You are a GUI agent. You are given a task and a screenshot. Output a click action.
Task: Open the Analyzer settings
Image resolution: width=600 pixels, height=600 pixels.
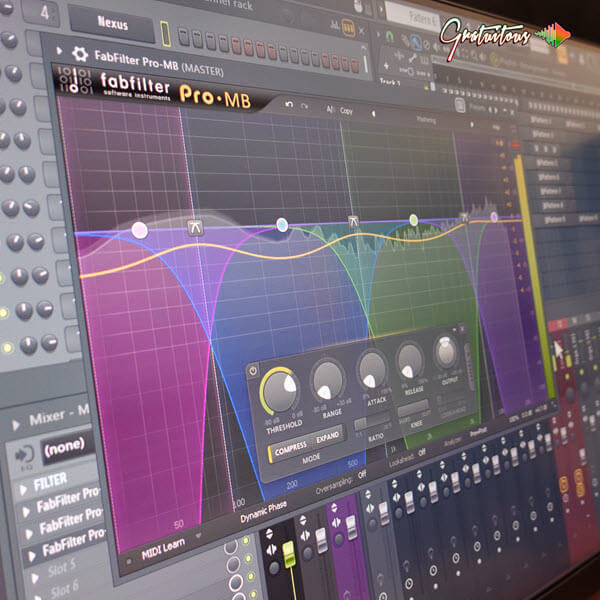coord(452,442)
